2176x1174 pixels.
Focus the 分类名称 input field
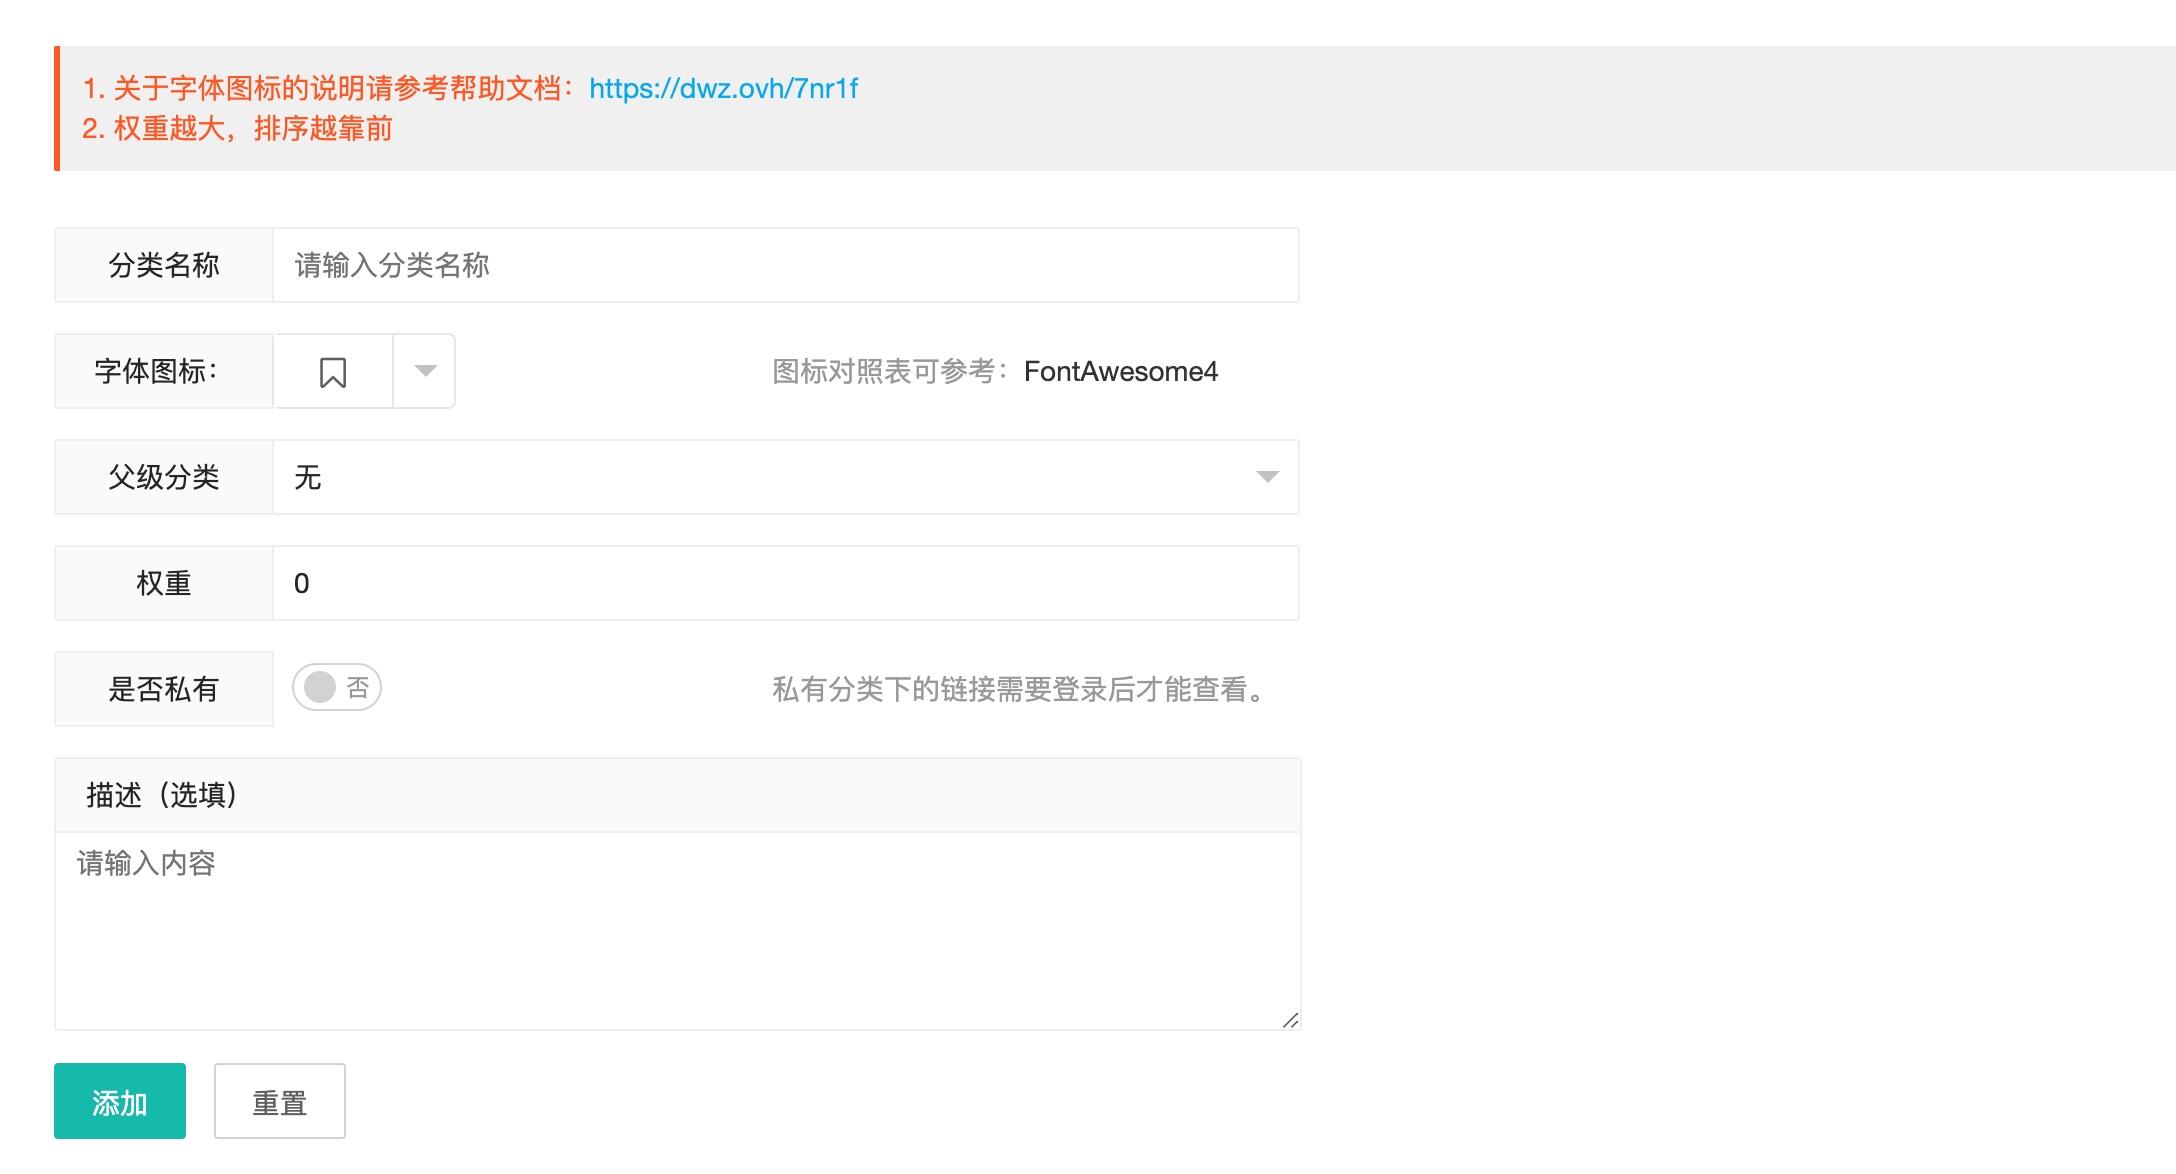pyautogui.click(x=785, y=265)
